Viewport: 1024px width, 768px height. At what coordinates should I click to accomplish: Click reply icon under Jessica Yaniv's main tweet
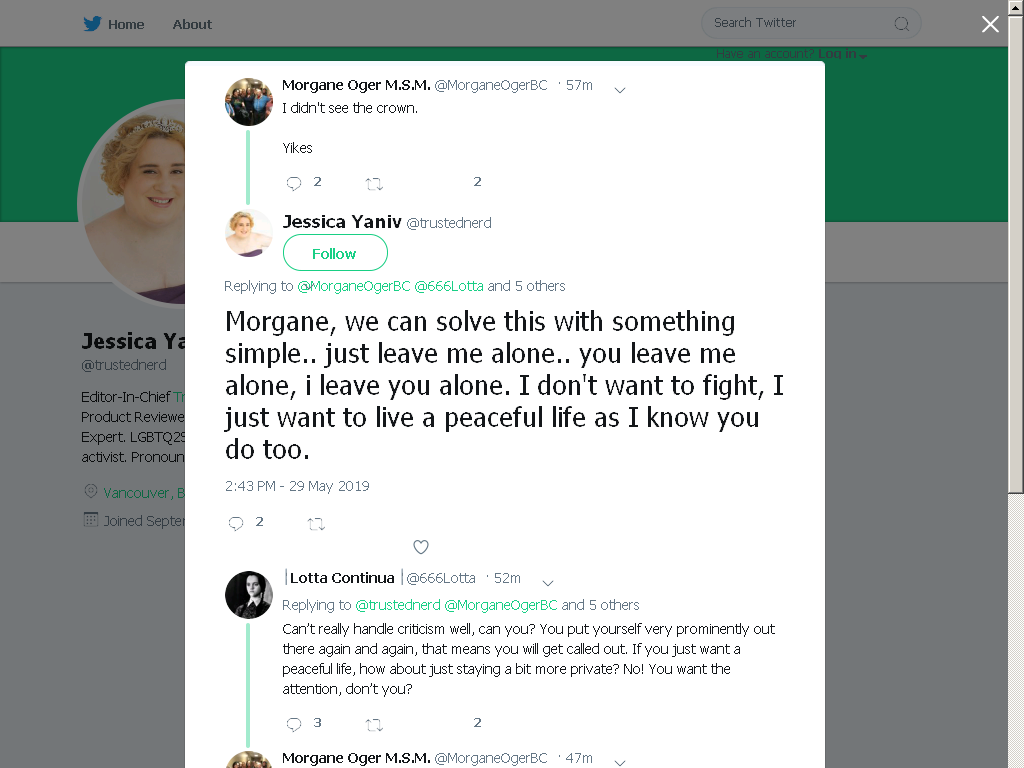click(236, 523)
